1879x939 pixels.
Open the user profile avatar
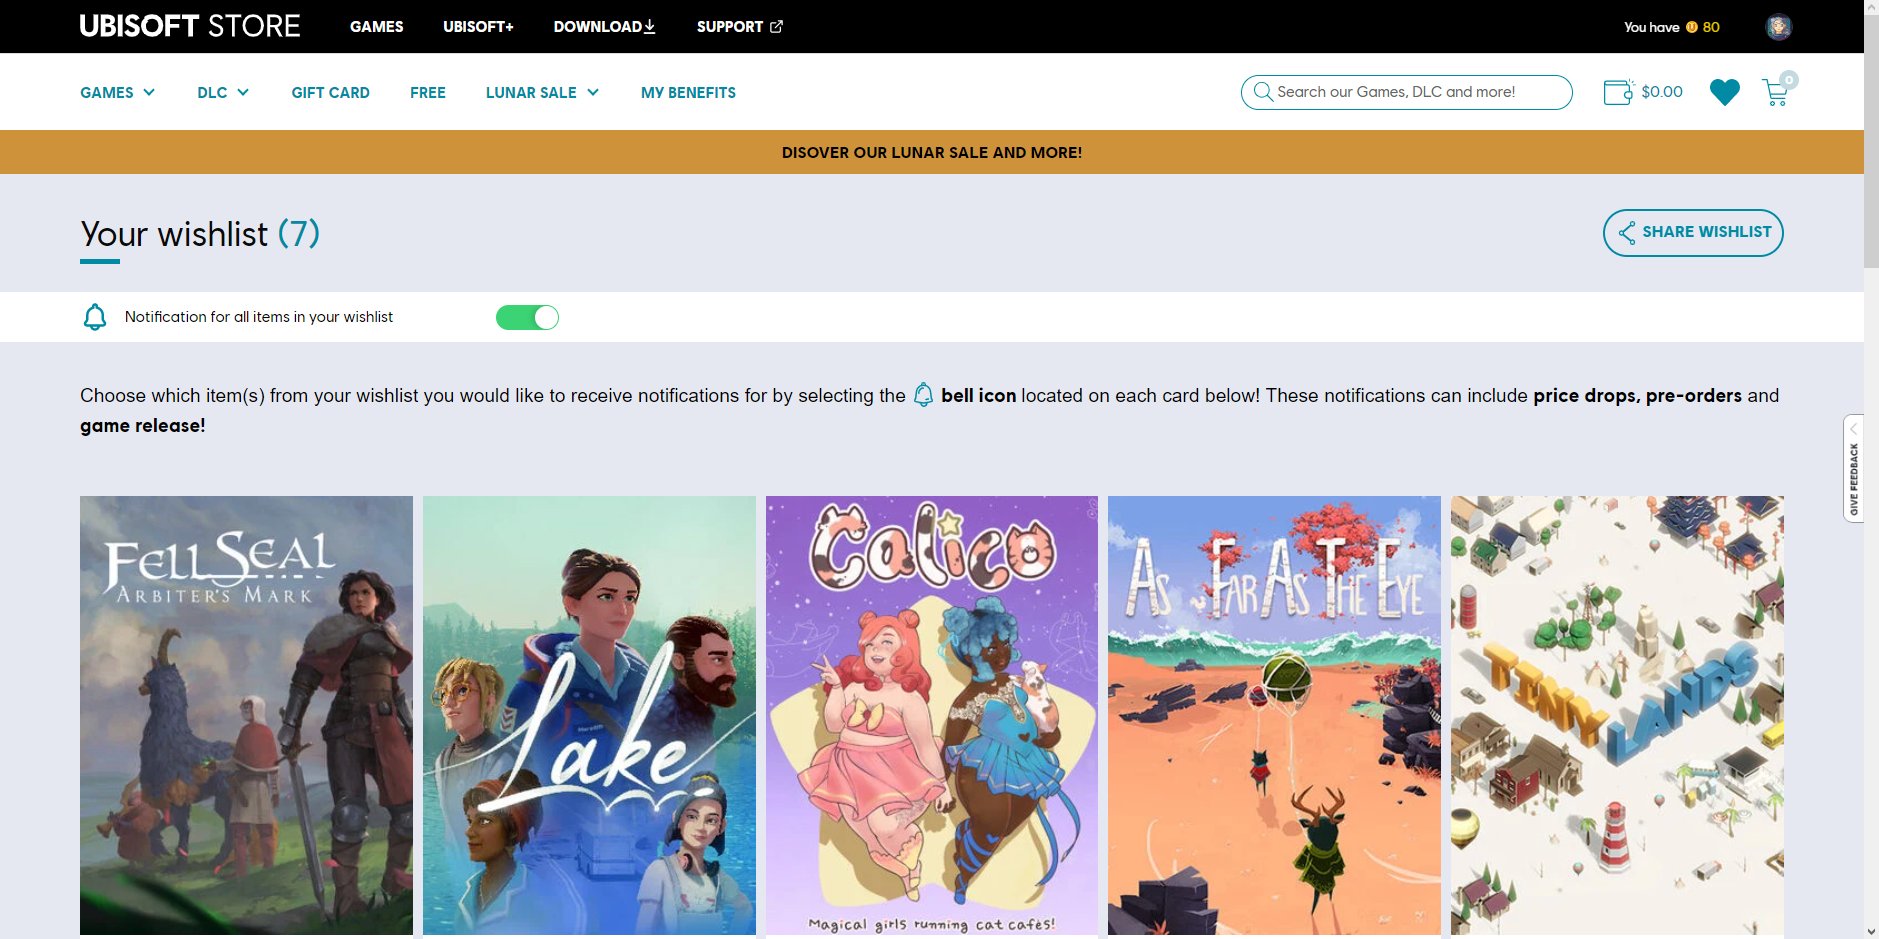[x=1778, y=27]
